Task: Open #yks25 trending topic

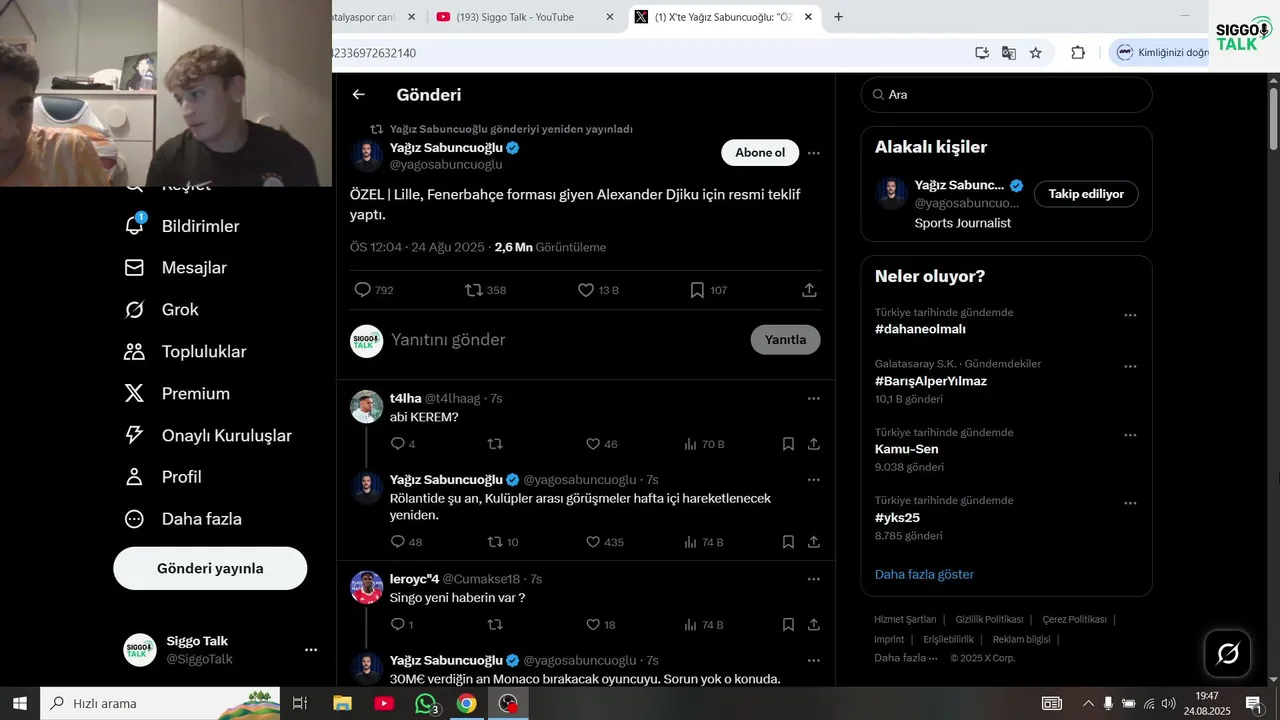Action: tap(897, 517)
